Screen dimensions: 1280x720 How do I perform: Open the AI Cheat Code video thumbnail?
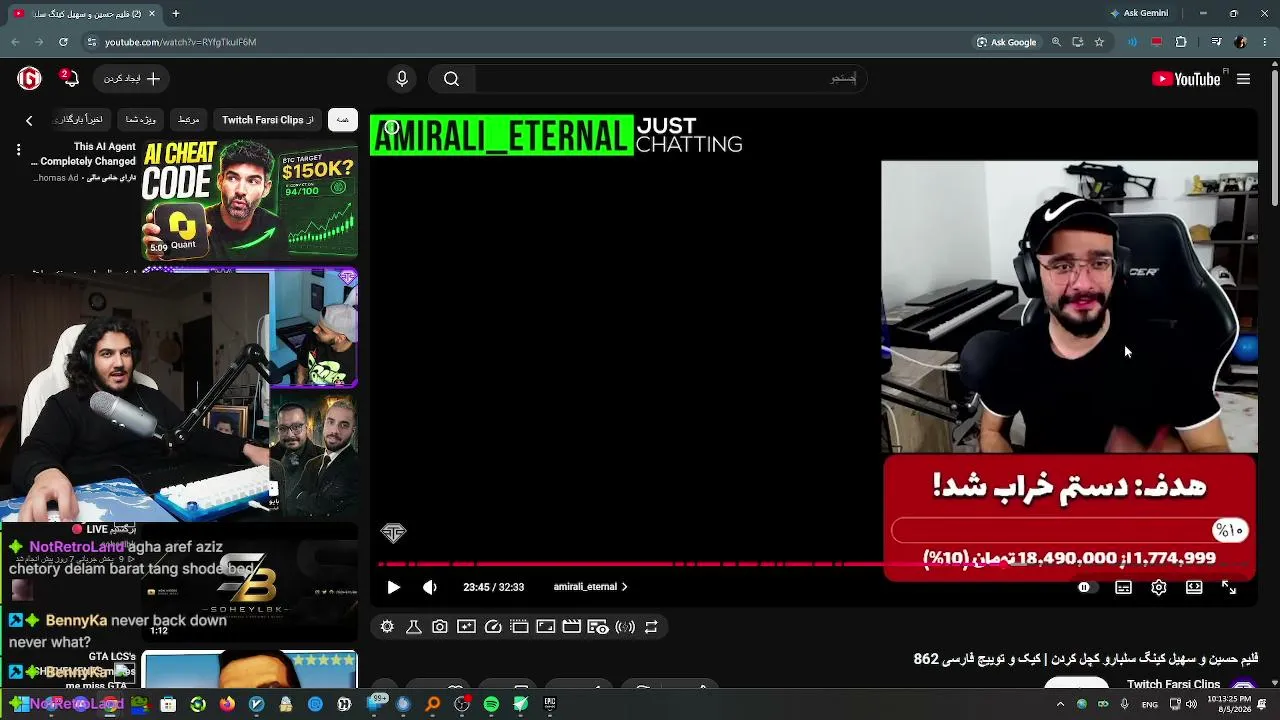pos(250,199)
